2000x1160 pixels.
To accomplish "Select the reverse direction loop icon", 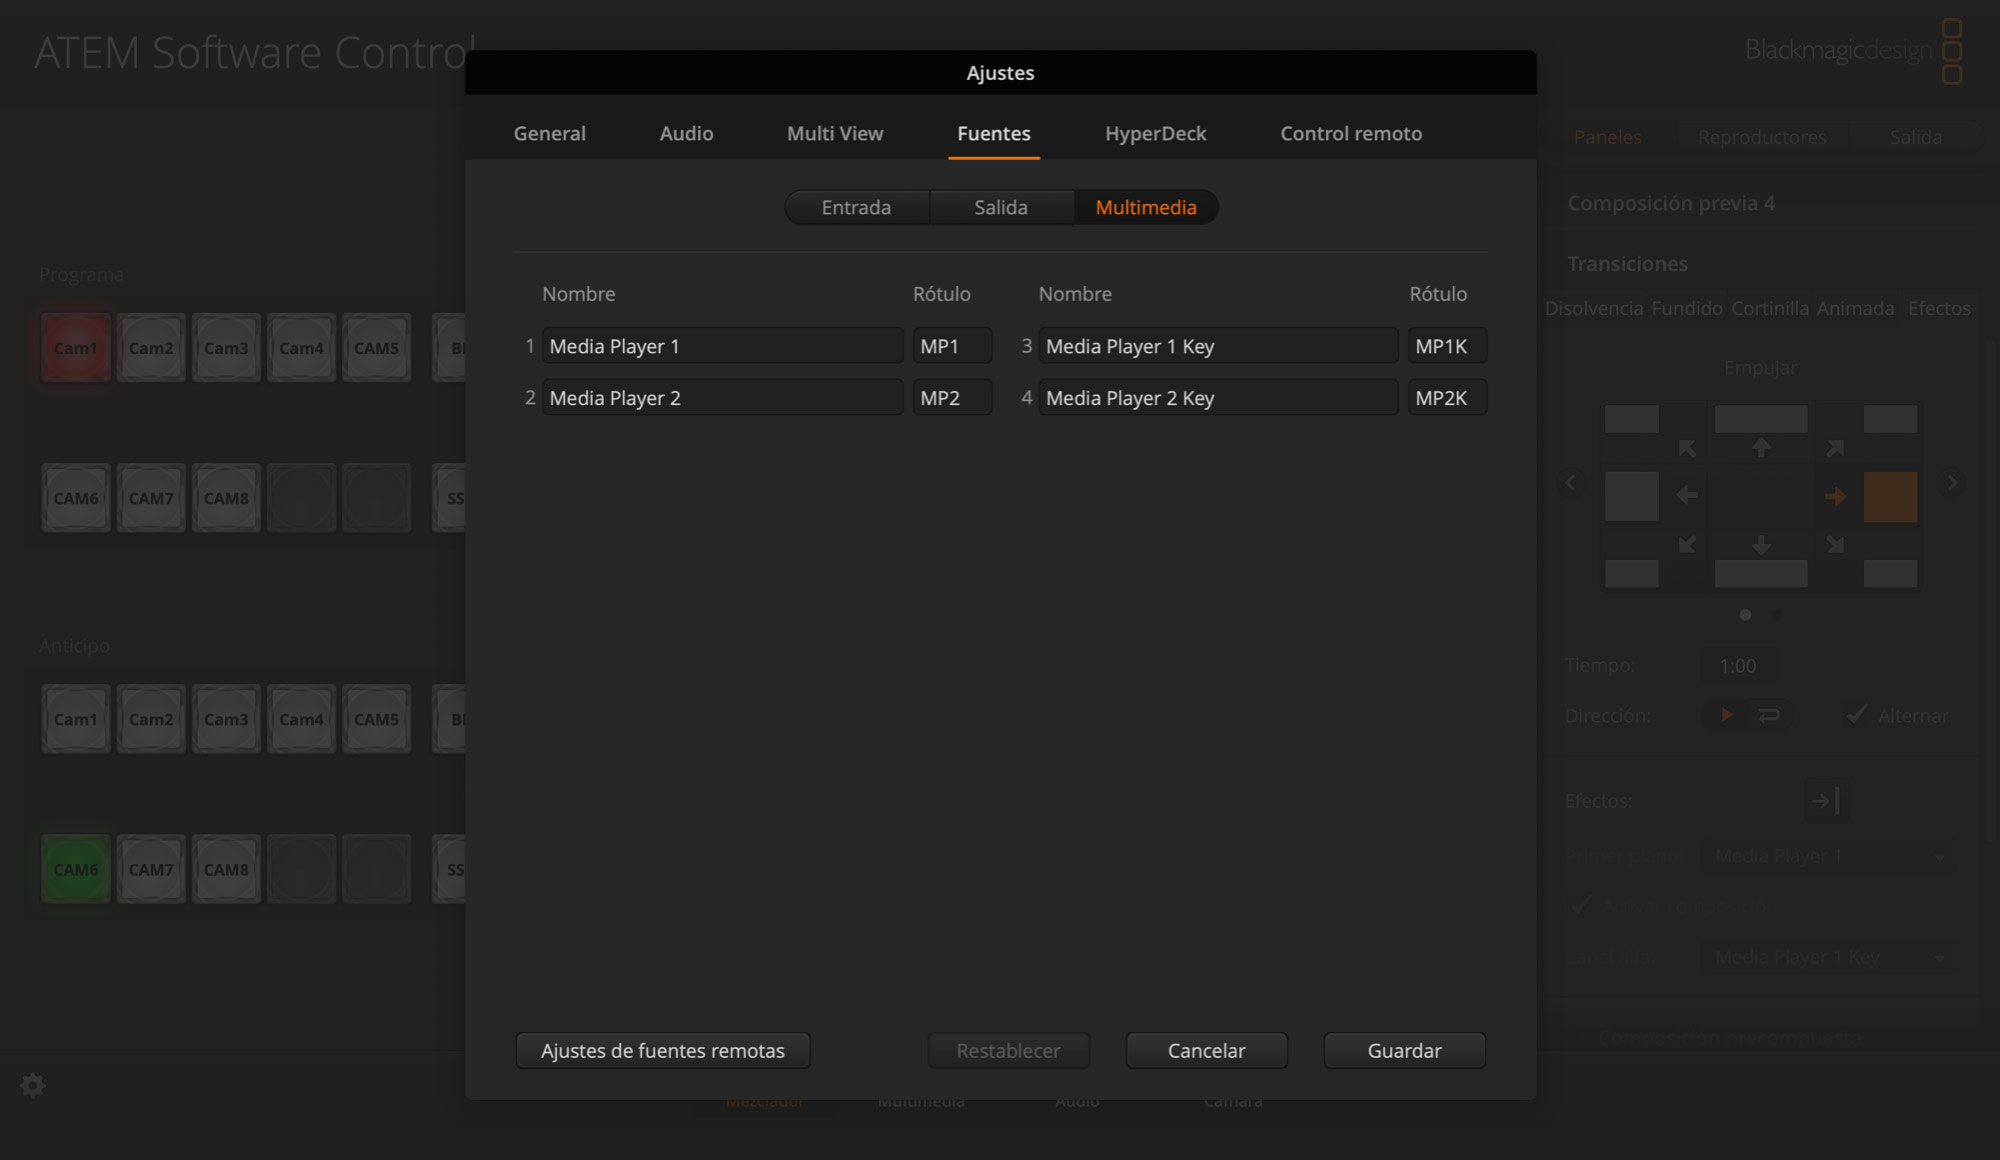I will pos(1768,715).
